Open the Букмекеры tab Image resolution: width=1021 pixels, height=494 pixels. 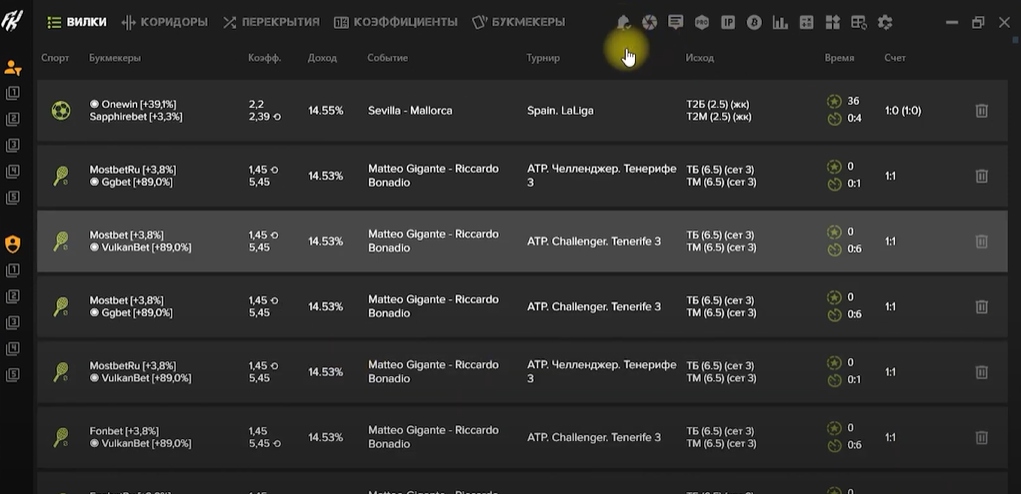coord(518,22)
